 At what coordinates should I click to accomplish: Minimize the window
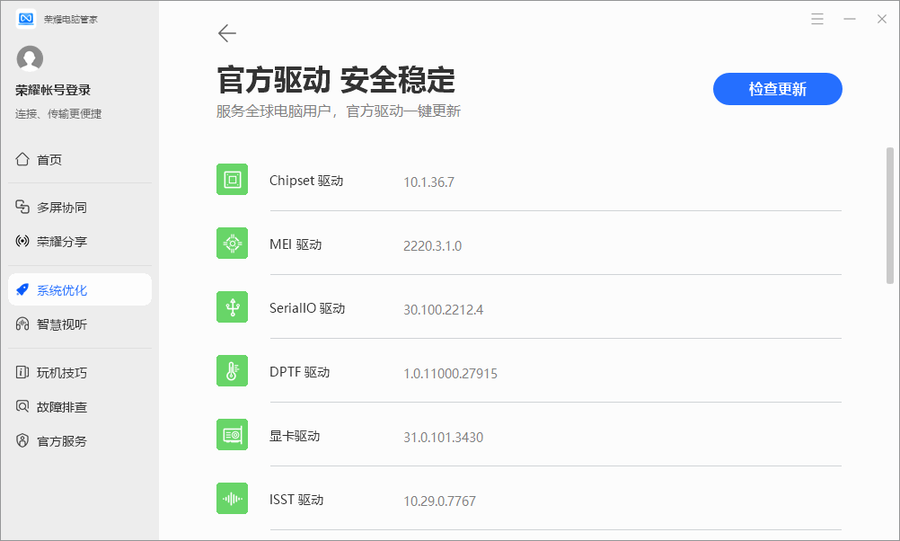point(849,19)
